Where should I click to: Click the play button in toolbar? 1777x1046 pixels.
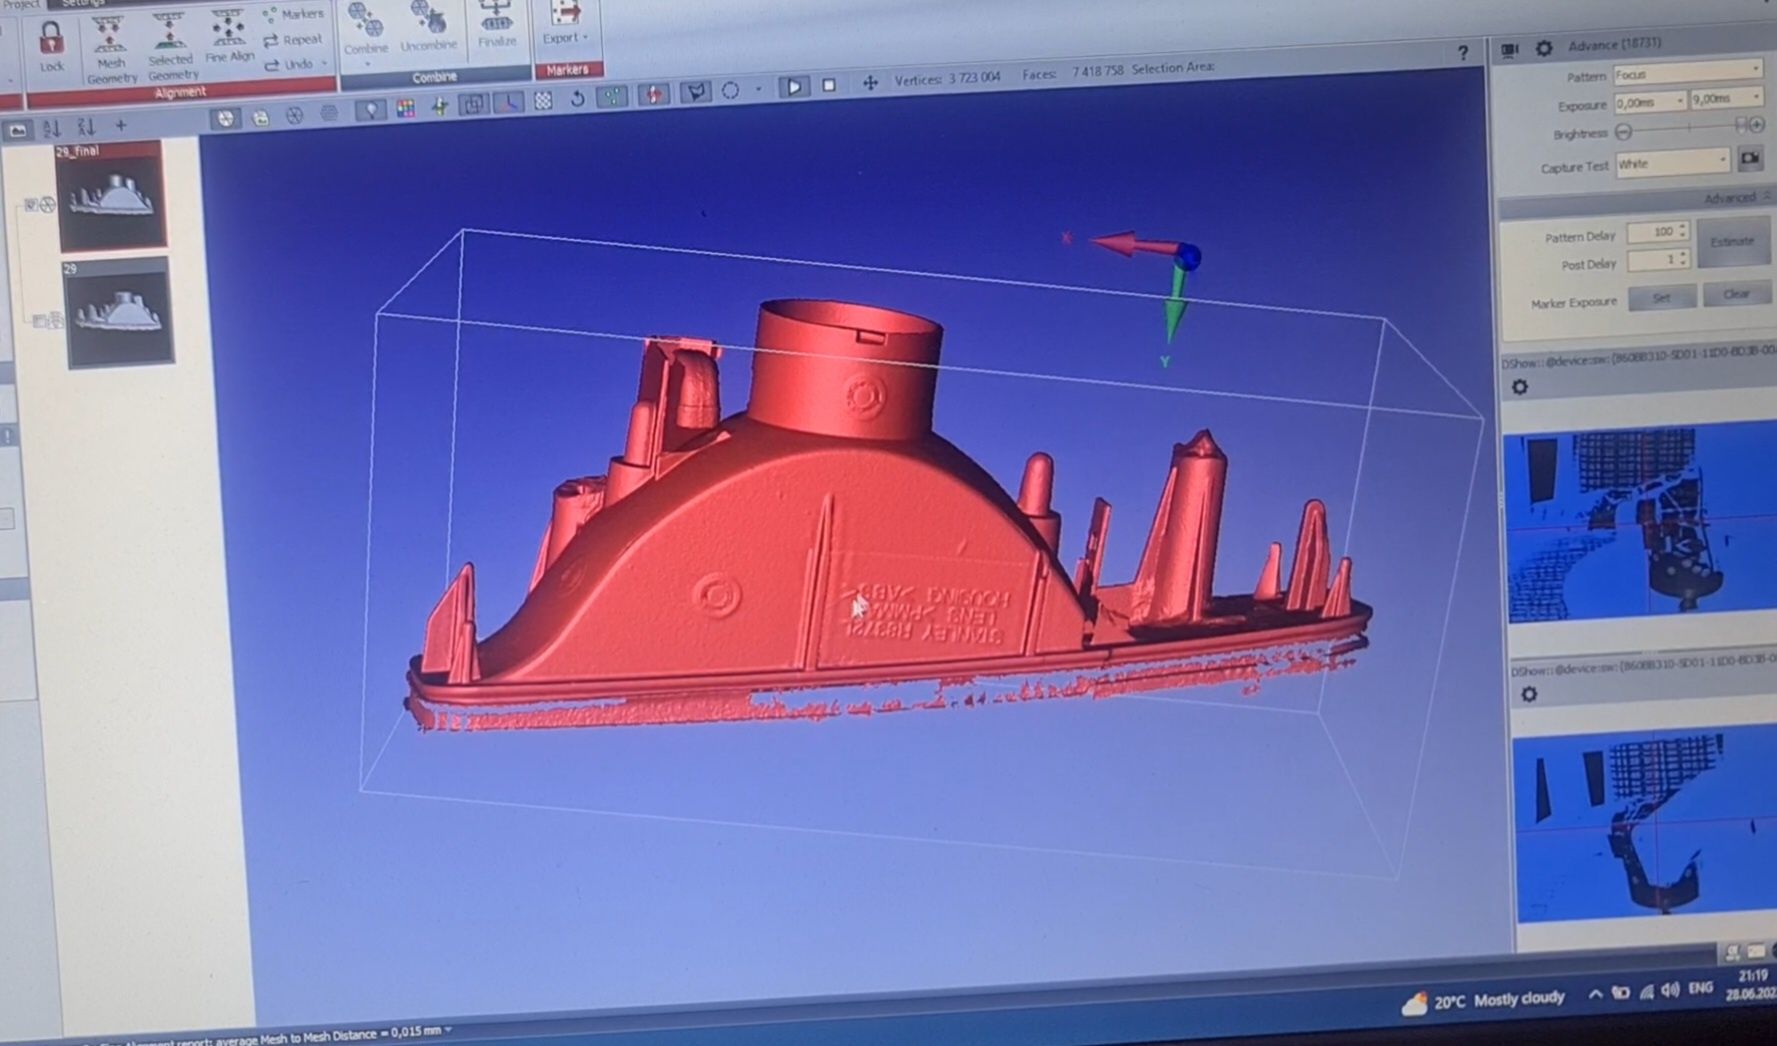tap(794, 87)
